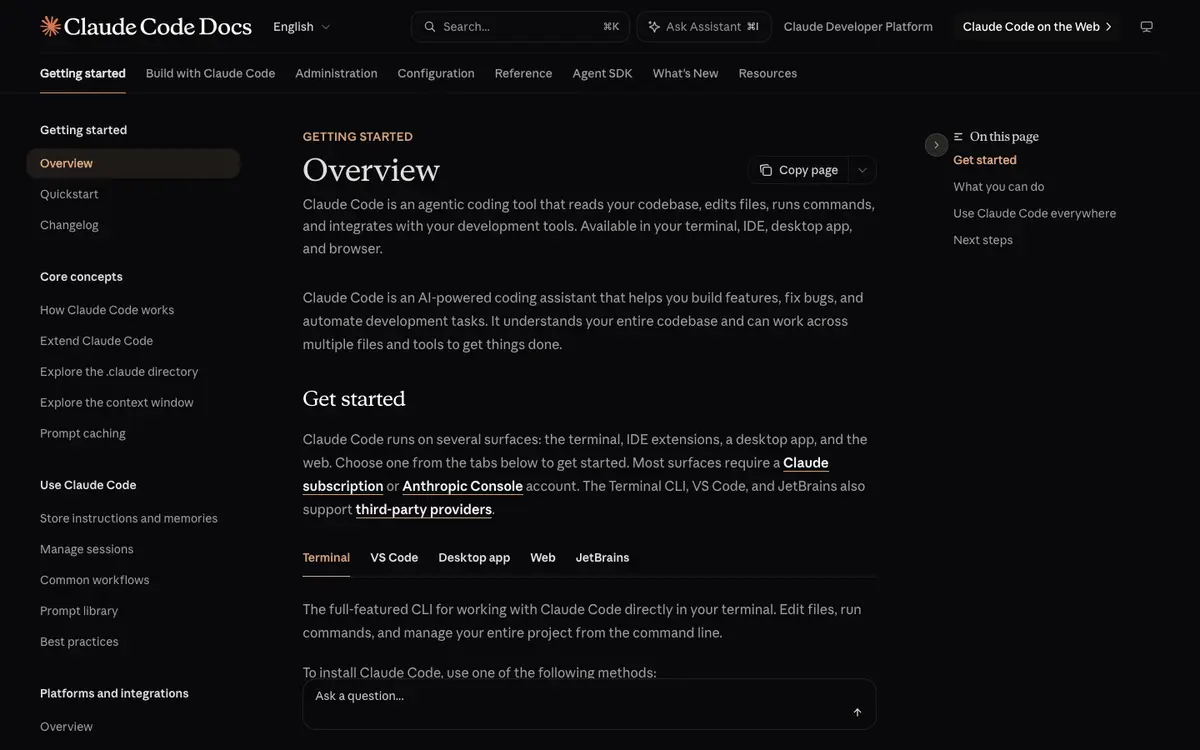Click the Ask a question input field

pos(589,704)
